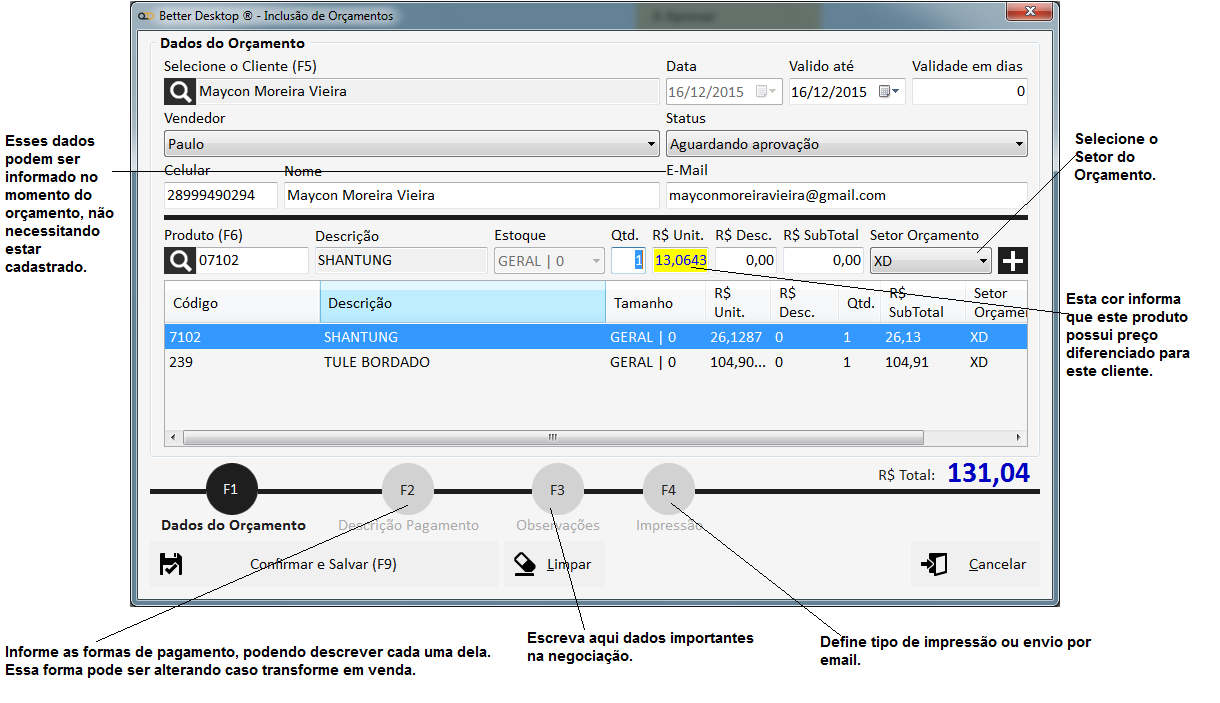Click the client search magnifier icon
The width and height of the screenshot is (1220, 703).
179,92
